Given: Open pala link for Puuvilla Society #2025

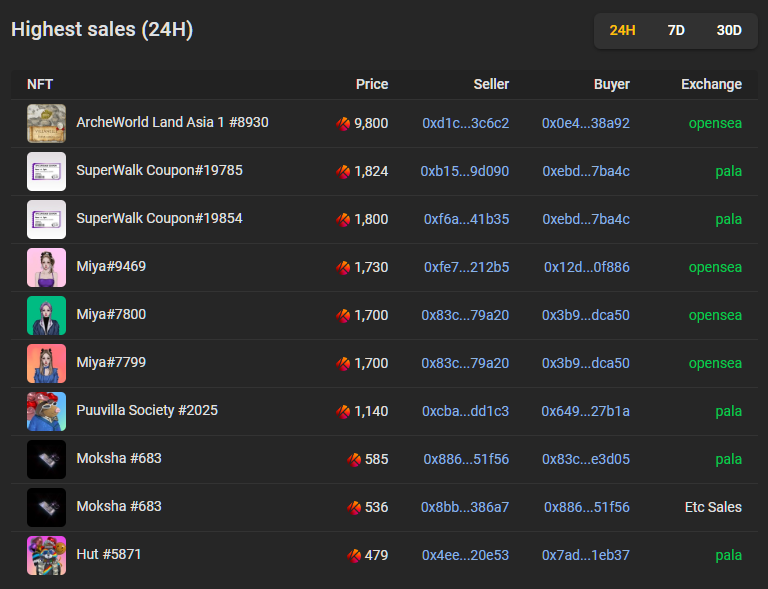Looking at the screenshot, I should pyautogui.click(x=728, y=411).
